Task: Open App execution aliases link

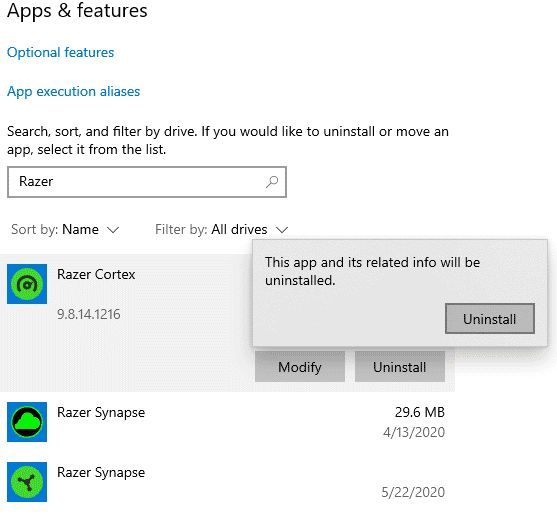Action: point(74,92)
